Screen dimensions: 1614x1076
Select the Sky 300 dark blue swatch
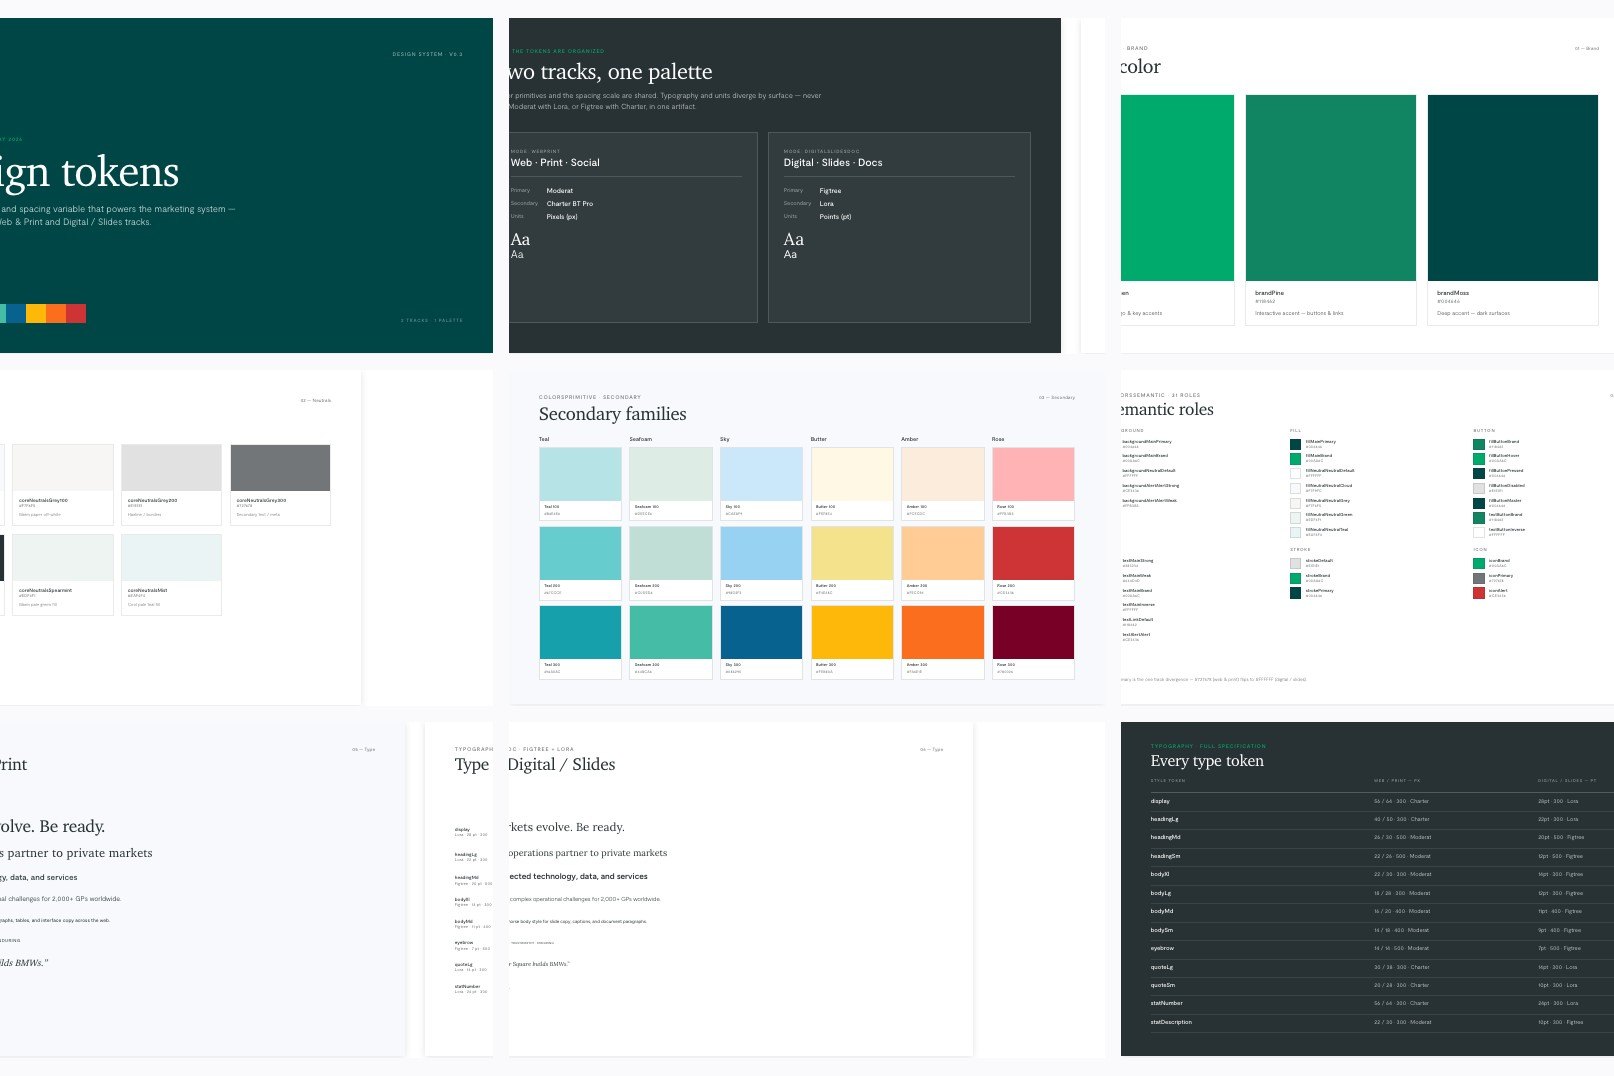pyautogui.click(x=761, y=632)
